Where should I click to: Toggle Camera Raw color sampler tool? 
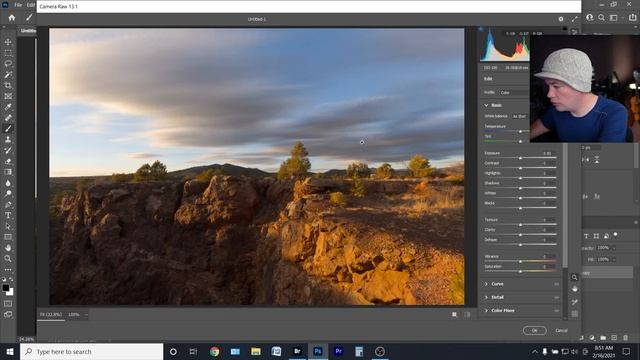point(574,302)
